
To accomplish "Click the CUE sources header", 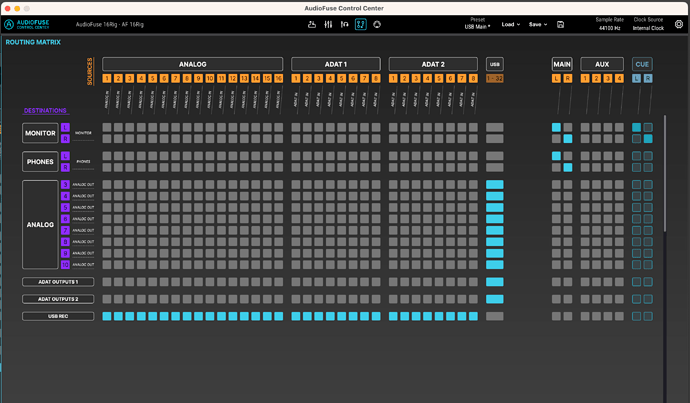I will tap(642, 64).
